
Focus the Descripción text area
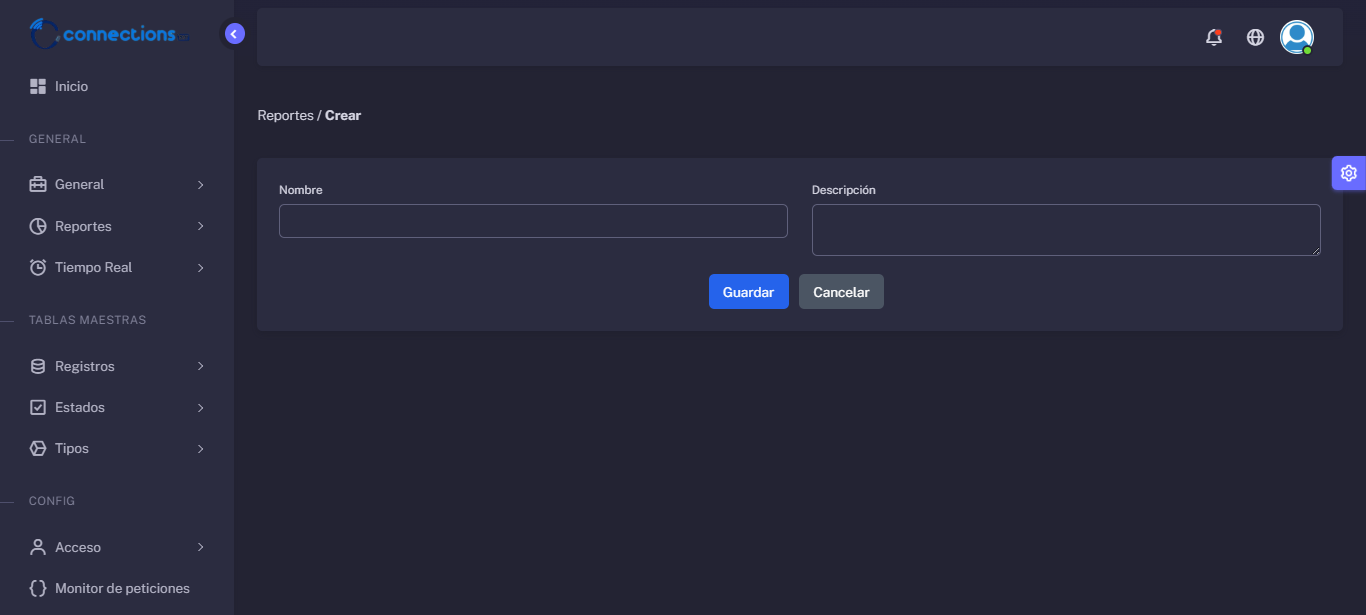click(x=1066, y=230)
